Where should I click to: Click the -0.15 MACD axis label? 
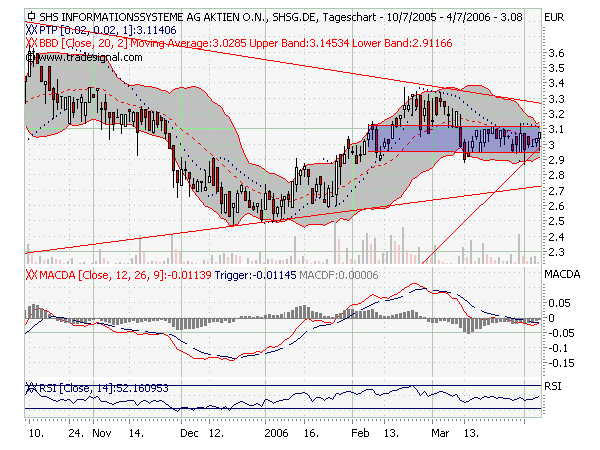559,363
